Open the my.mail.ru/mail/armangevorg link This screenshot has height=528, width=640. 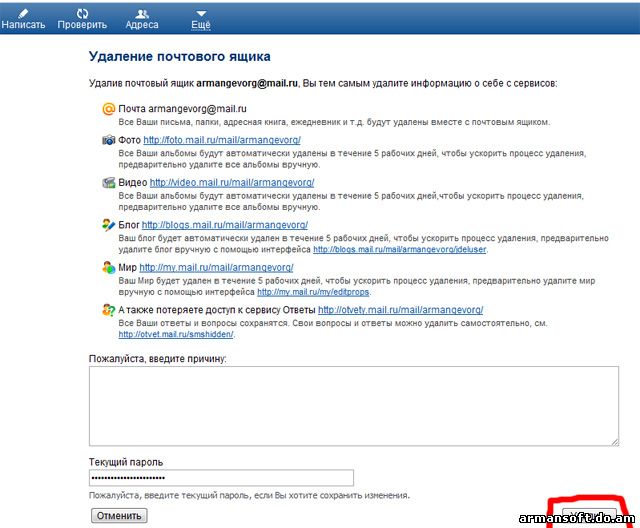click(x=216, y=268)
